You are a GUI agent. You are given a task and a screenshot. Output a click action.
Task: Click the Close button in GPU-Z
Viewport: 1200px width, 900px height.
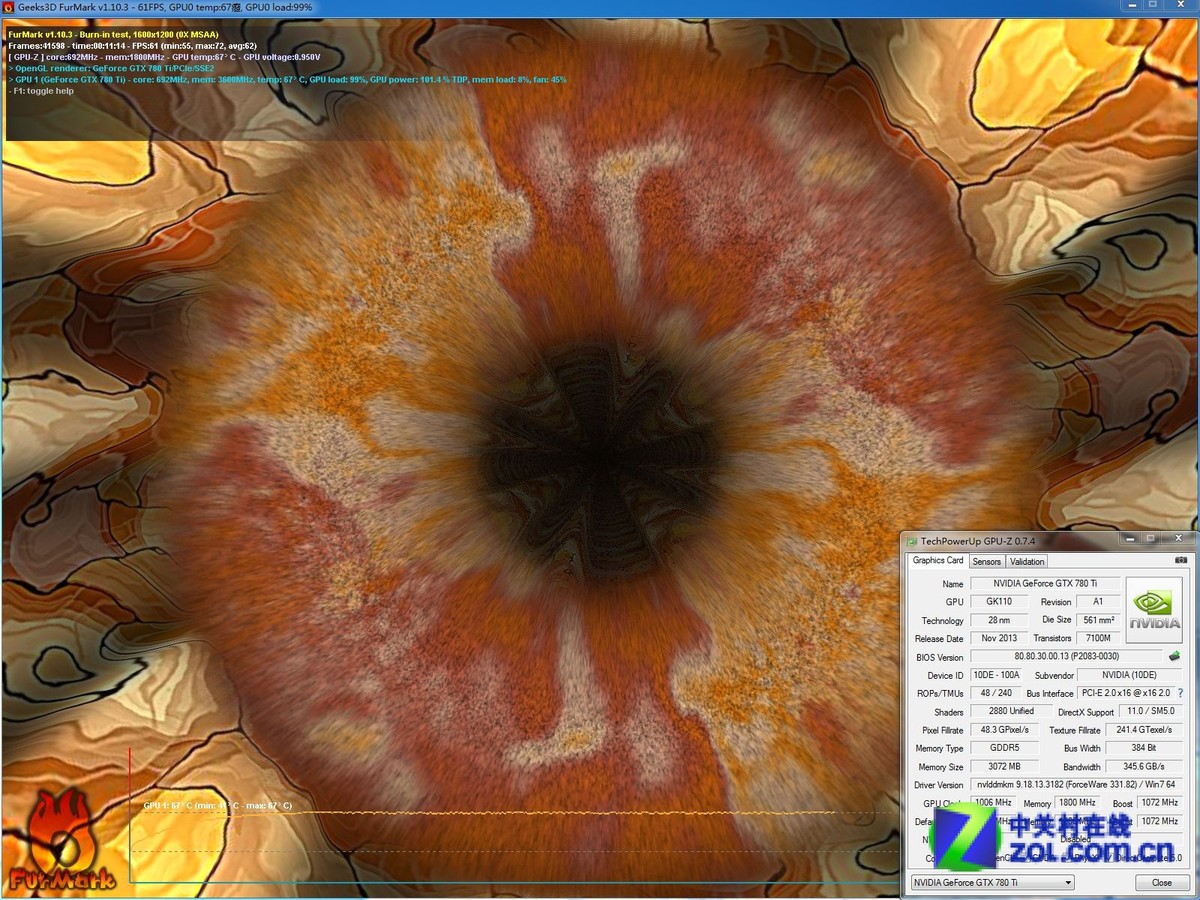[x=1161, y=883]
